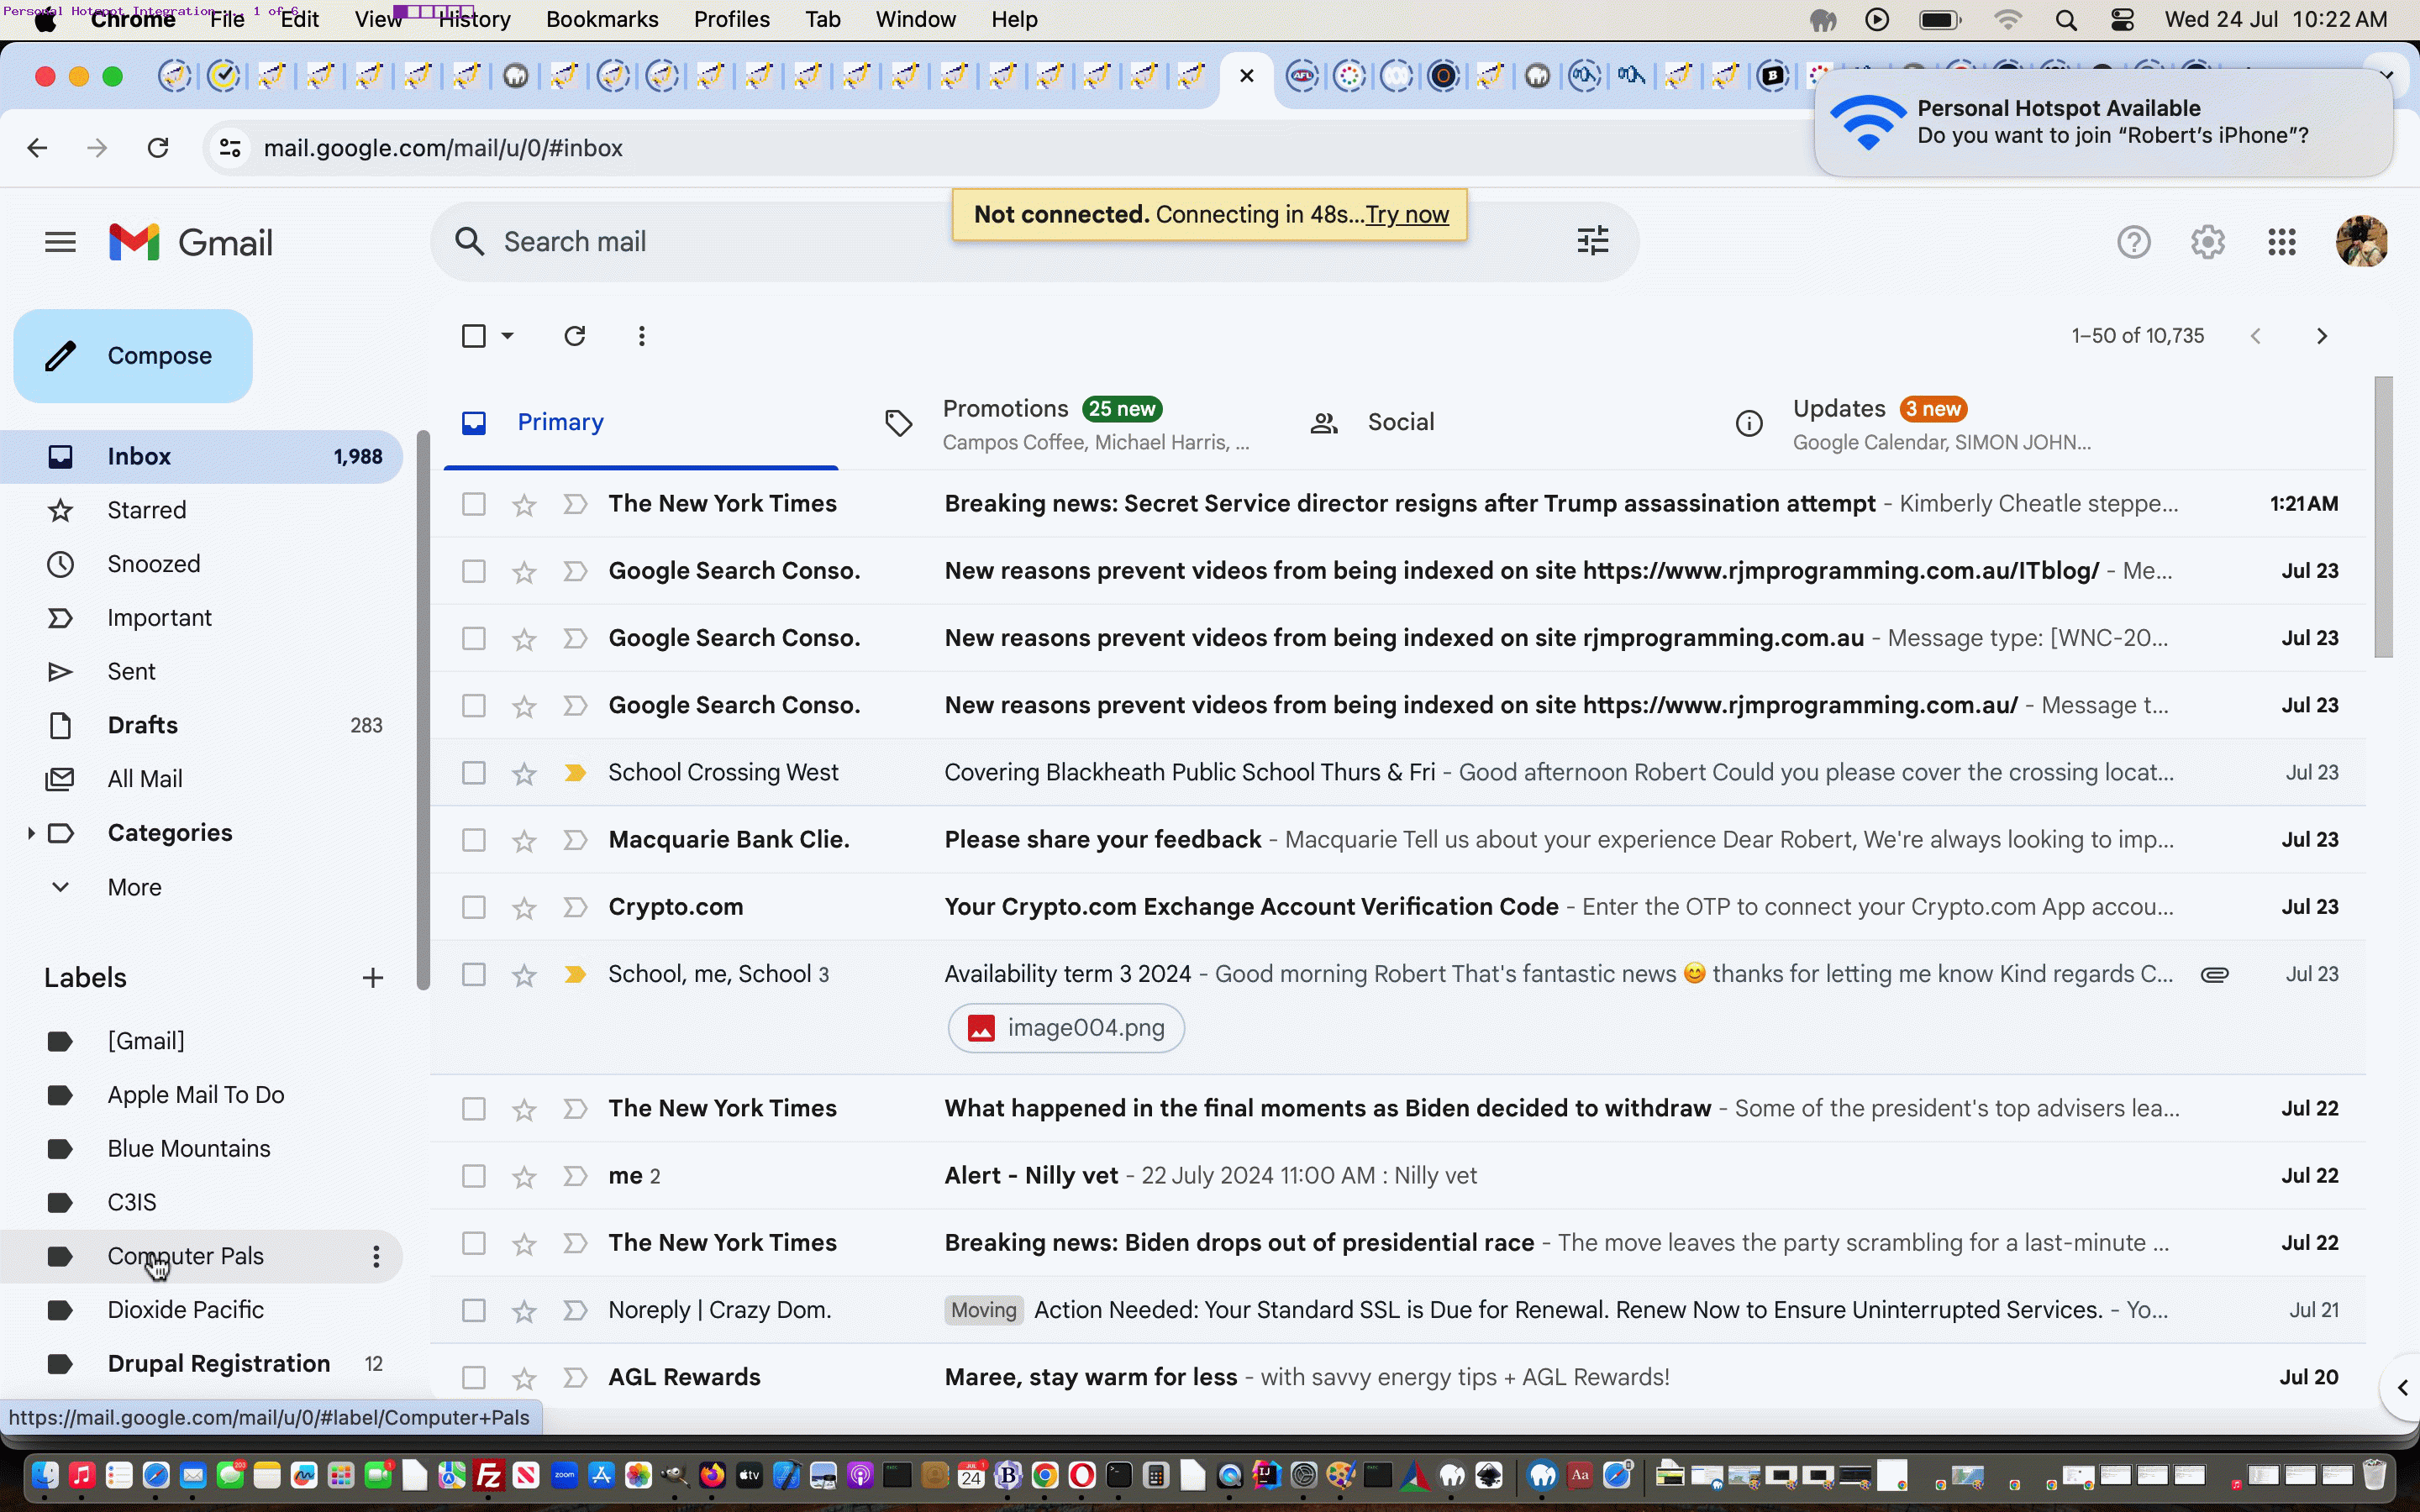Screen dimensions: 2420x1512
Task: Click the message list vertical scrollbar
Action: coord(2383,518)
